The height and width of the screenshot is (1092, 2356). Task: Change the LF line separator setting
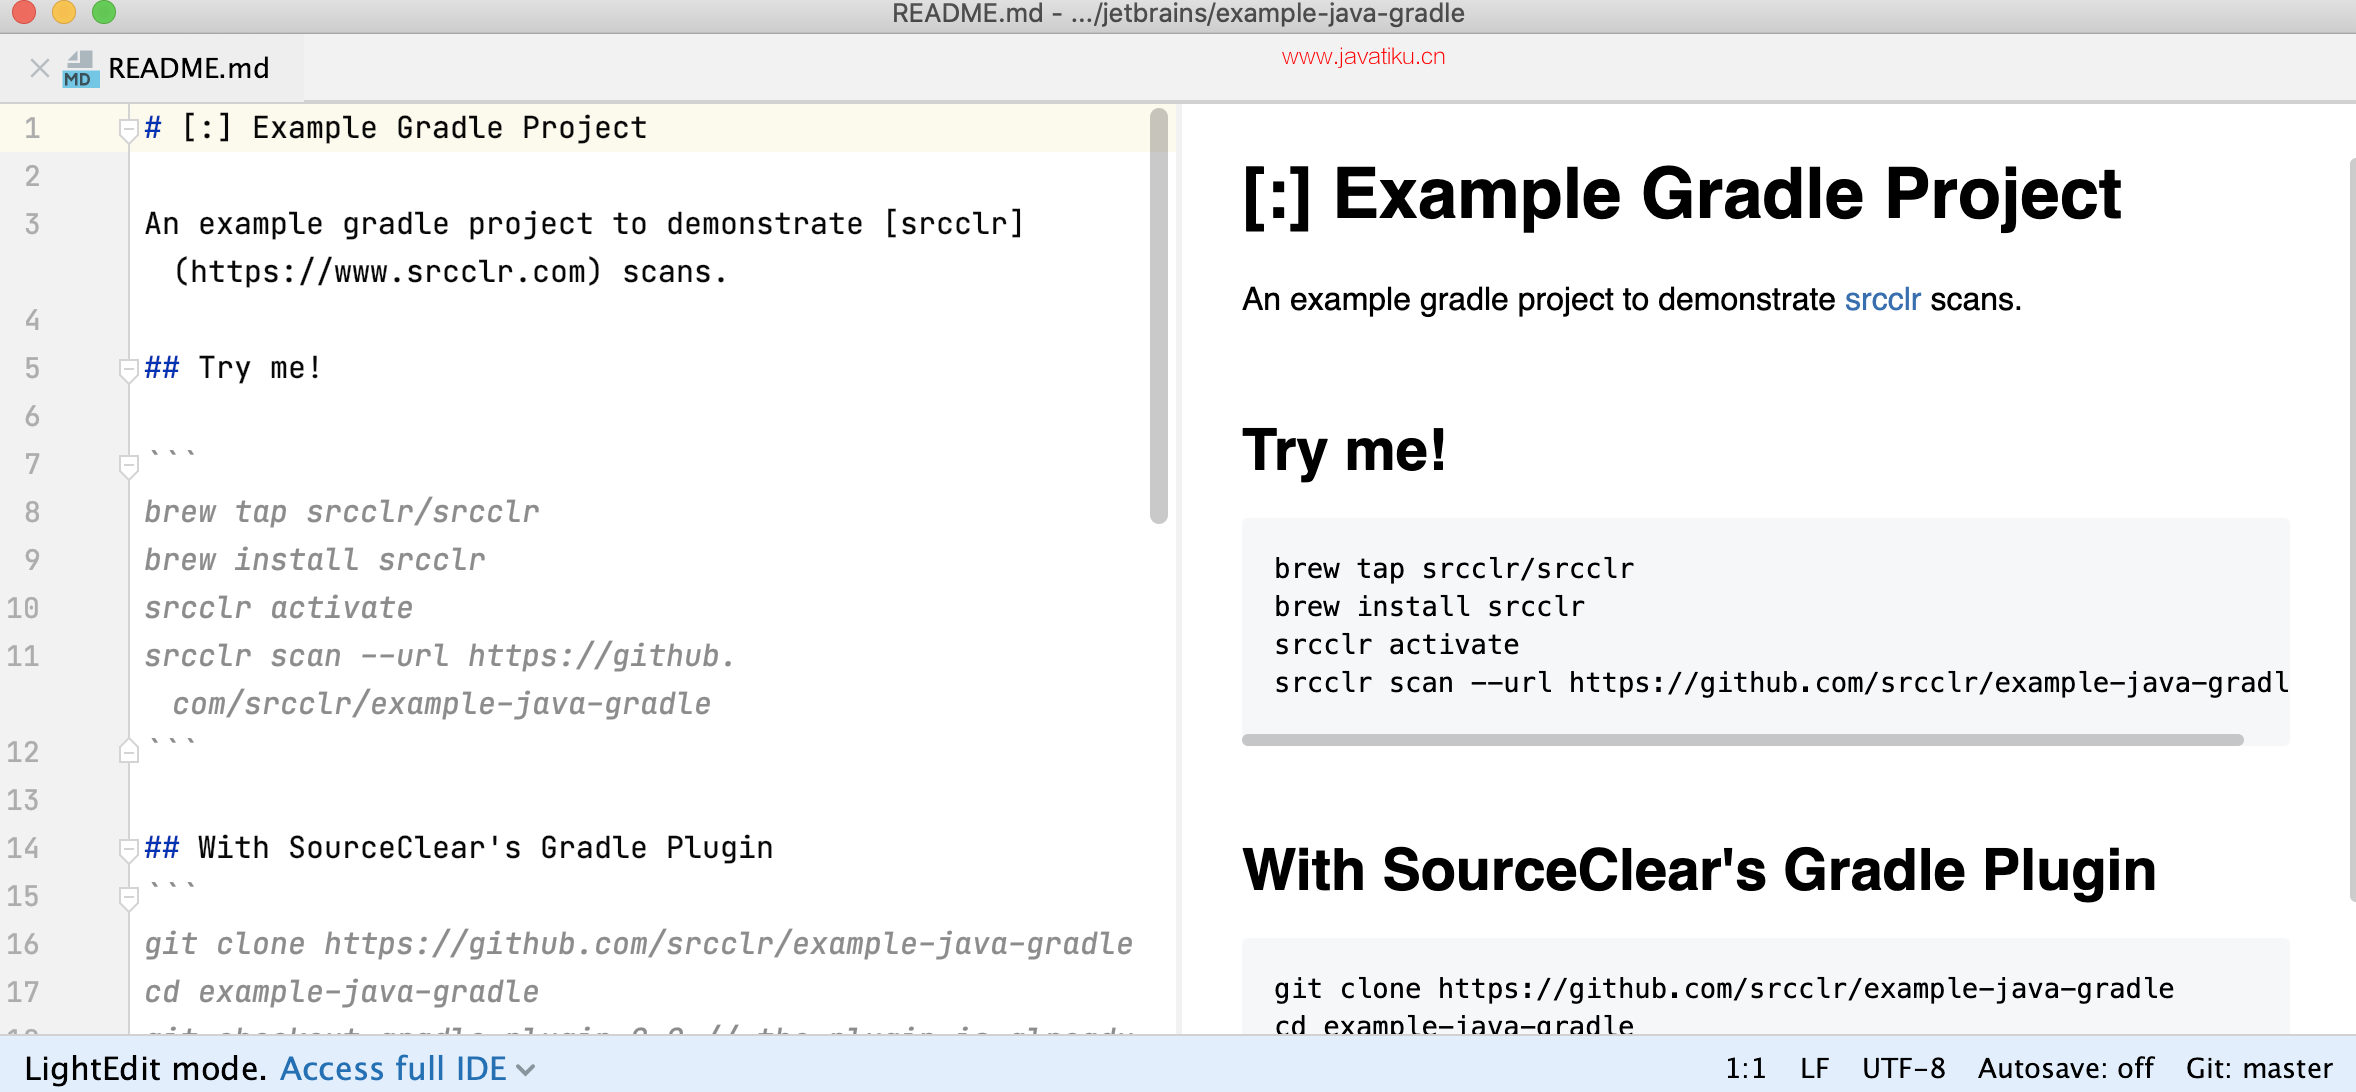coord(1814,1068)
